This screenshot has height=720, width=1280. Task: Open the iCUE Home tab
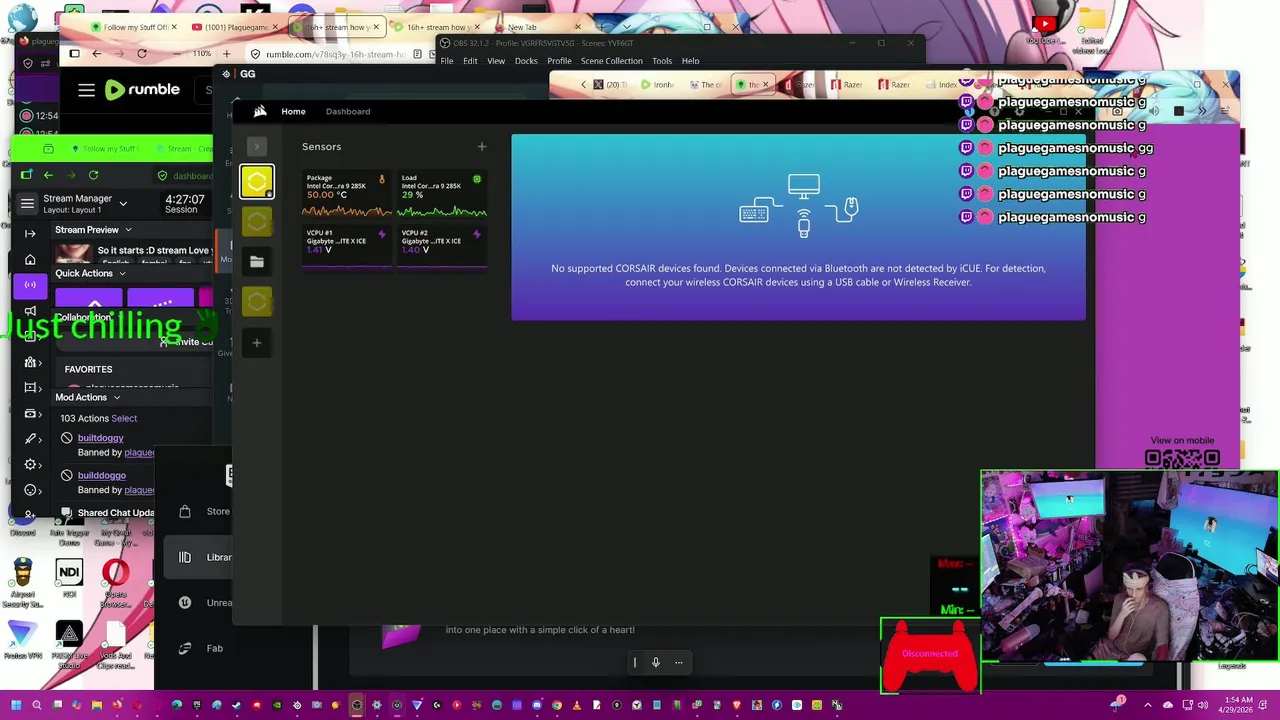click(293, 111)
